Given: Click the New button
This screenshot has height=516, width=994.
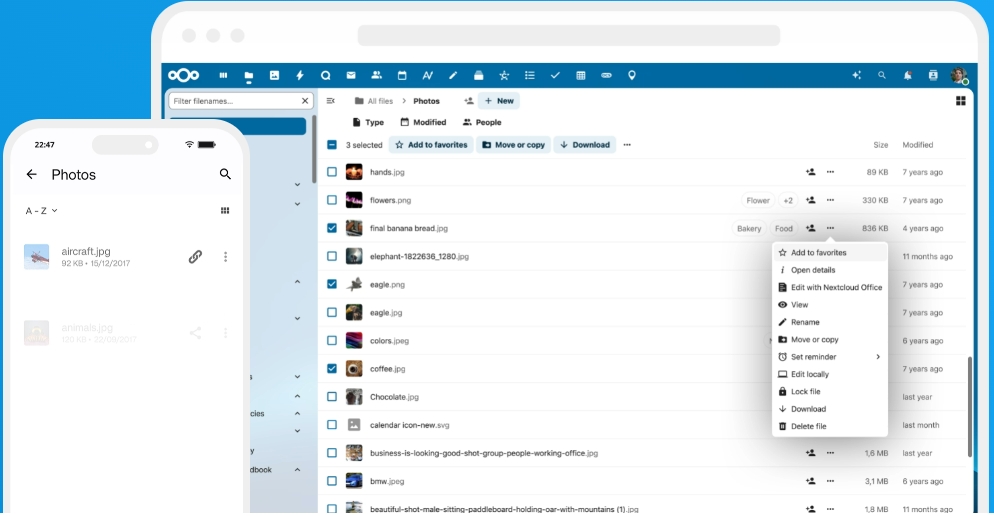Looking at the screenshot, I should [499, 101].
